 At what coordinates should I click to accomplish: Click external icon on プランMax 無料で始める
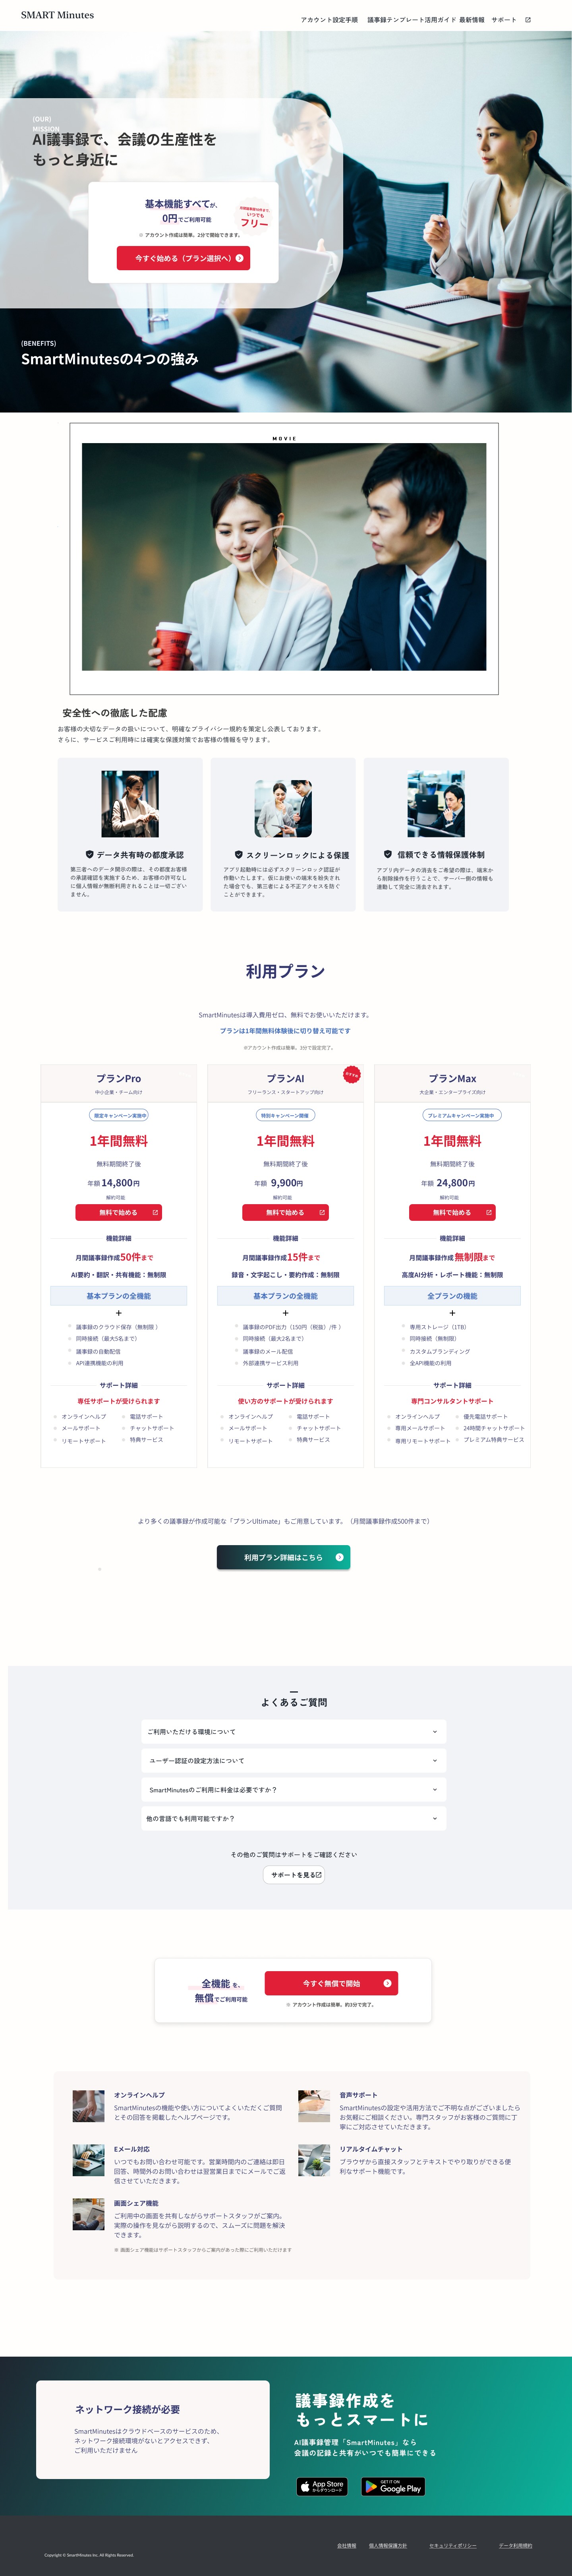[x=489, y=1212]
